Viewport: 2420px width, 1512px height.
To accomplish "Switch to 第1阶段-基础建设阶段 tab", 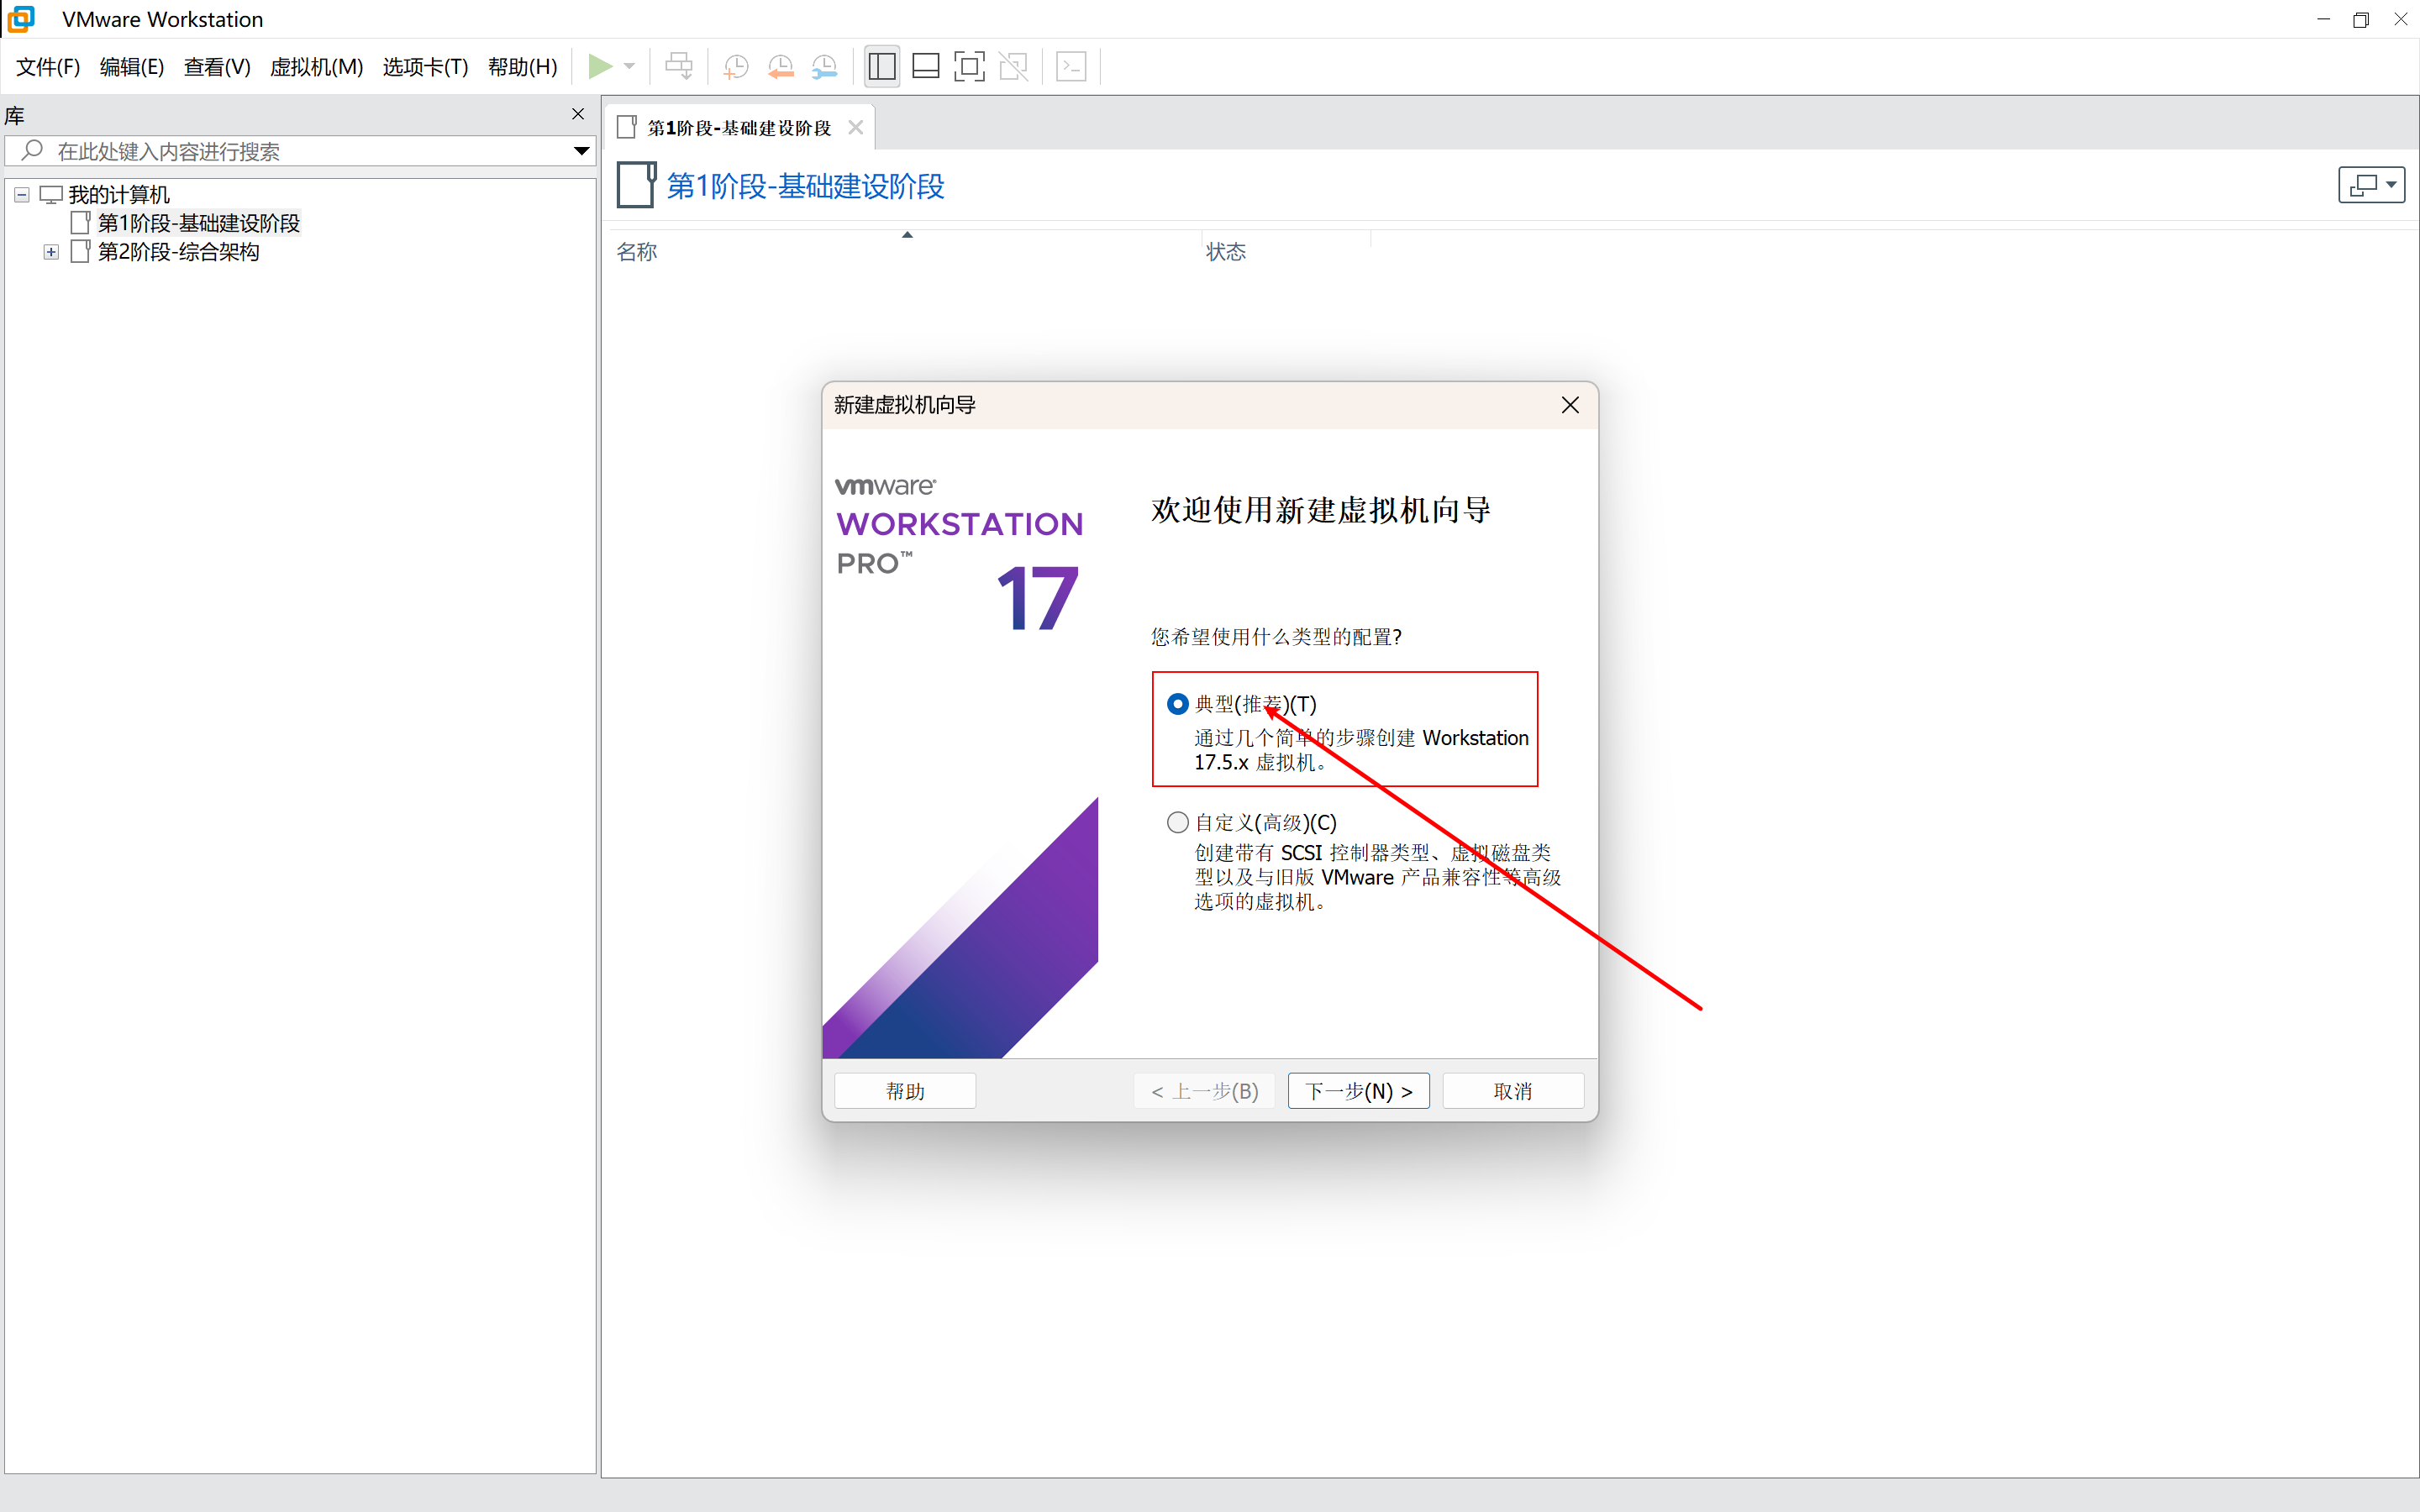I will point(738,128).
